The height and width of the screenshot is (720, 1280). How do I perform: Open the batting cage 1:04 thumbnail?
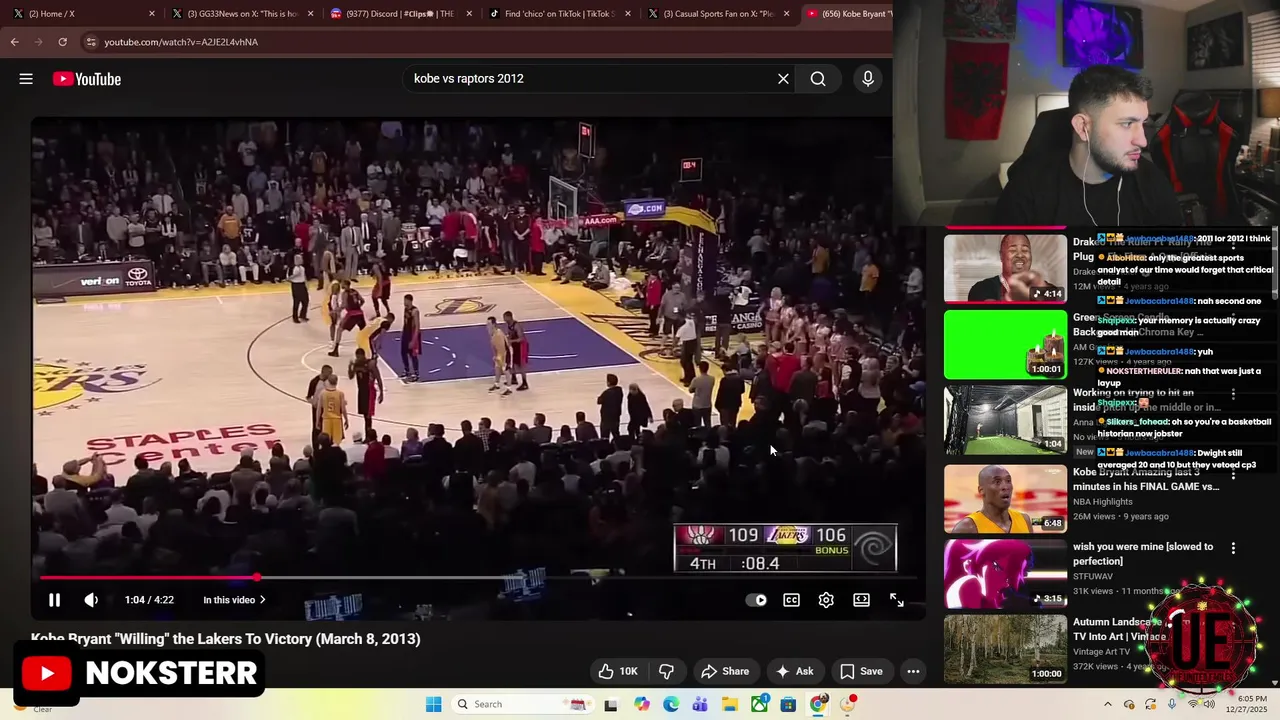pos(1005,420)
